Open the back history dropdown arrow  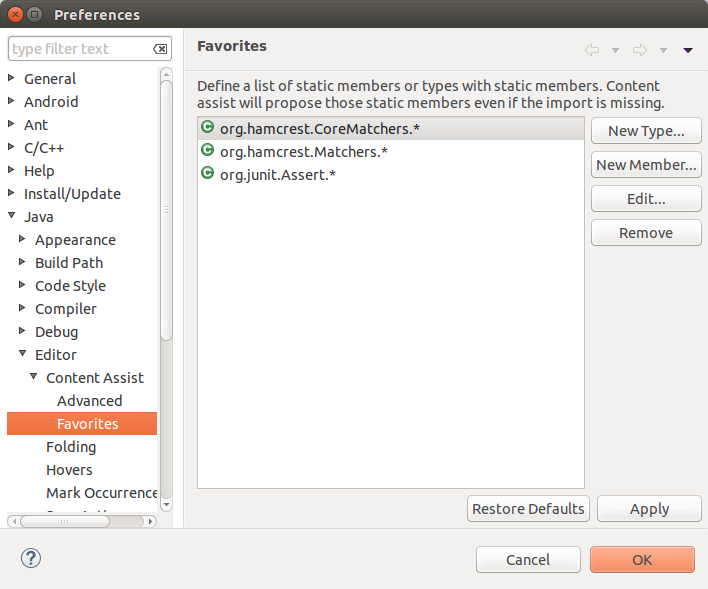coord(615,50)
